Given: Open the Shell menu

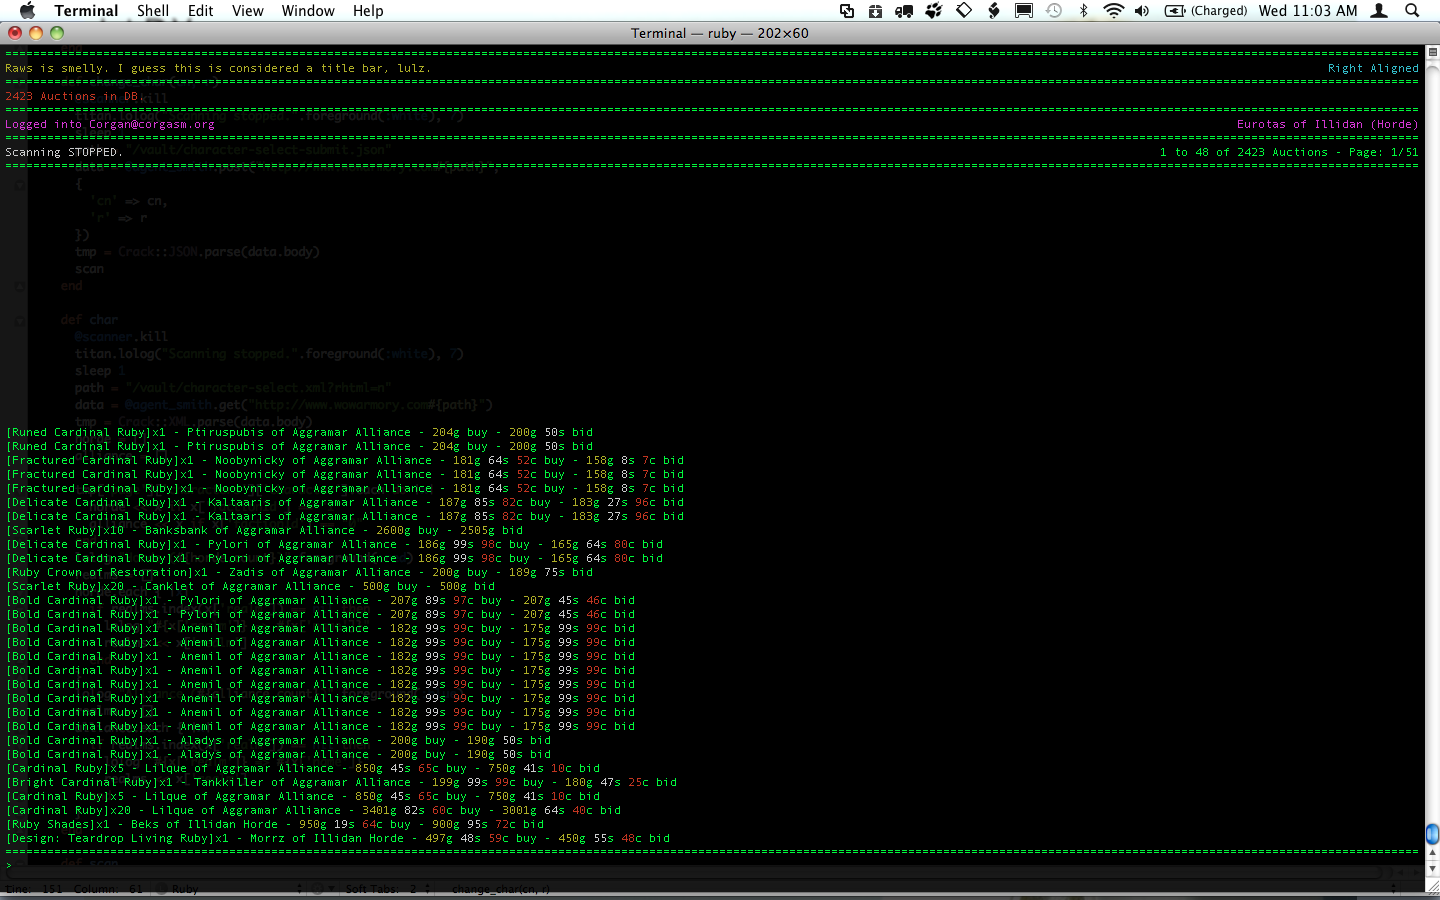Looking at the screenshot, I should tap(152, 11).
